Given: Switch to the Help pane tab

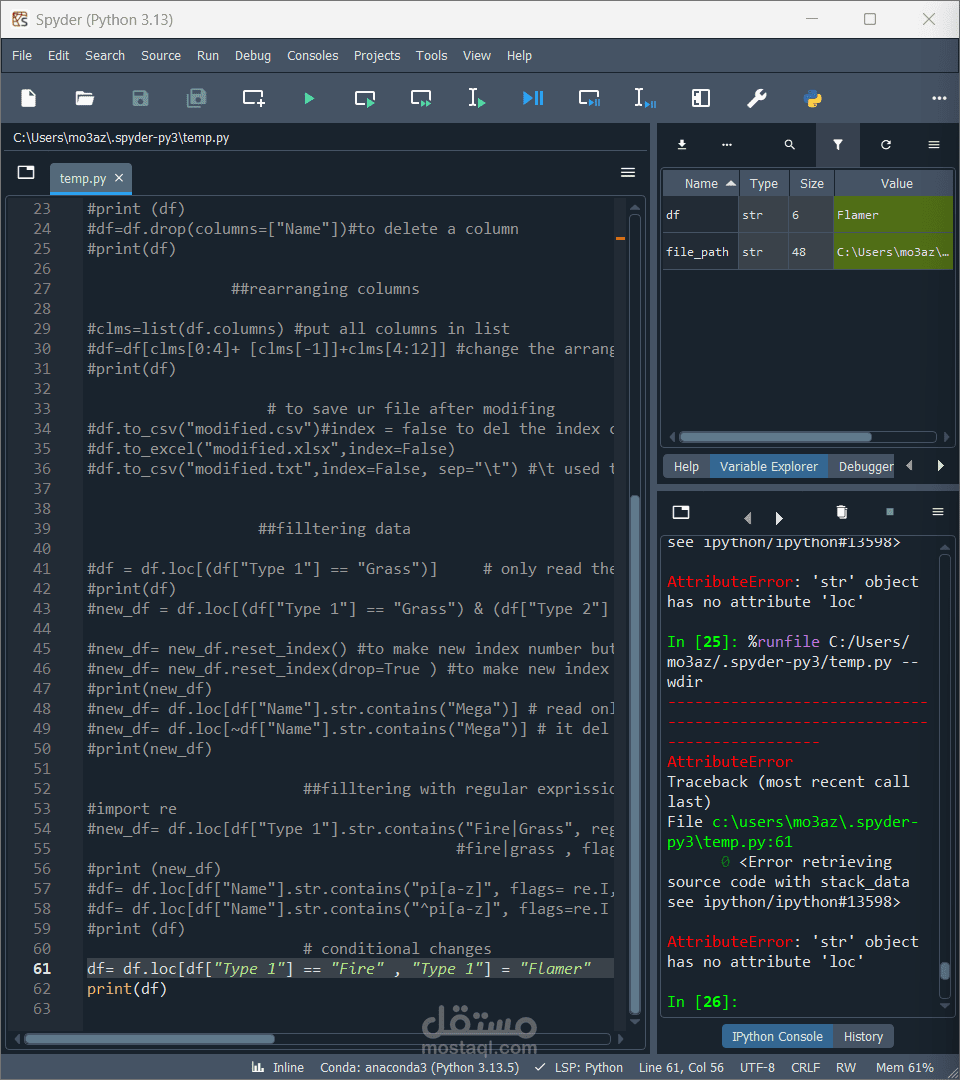Looking at the screenshot, I should pyautogui.click(x=686, y=467).
